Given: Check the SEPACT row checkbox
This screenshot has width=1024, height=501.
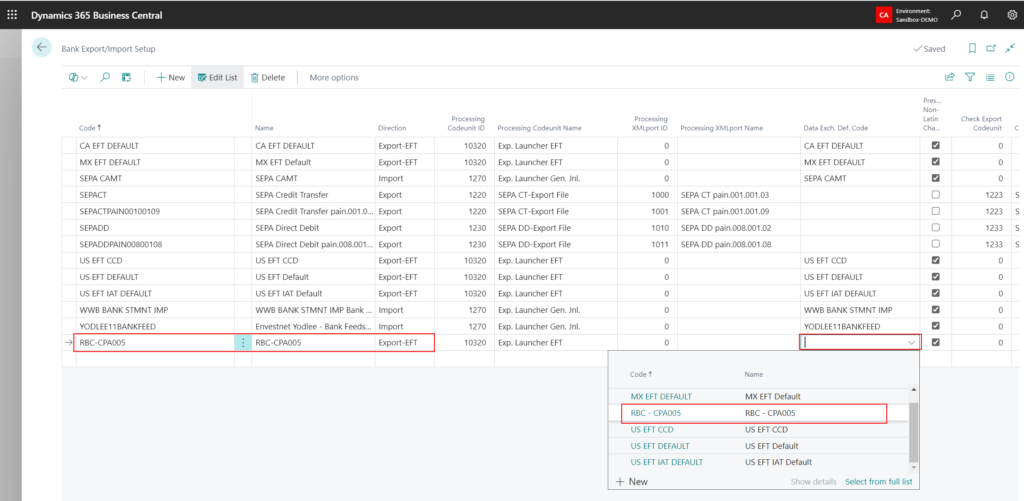Looking at the screenshot, I should [935, 195].
